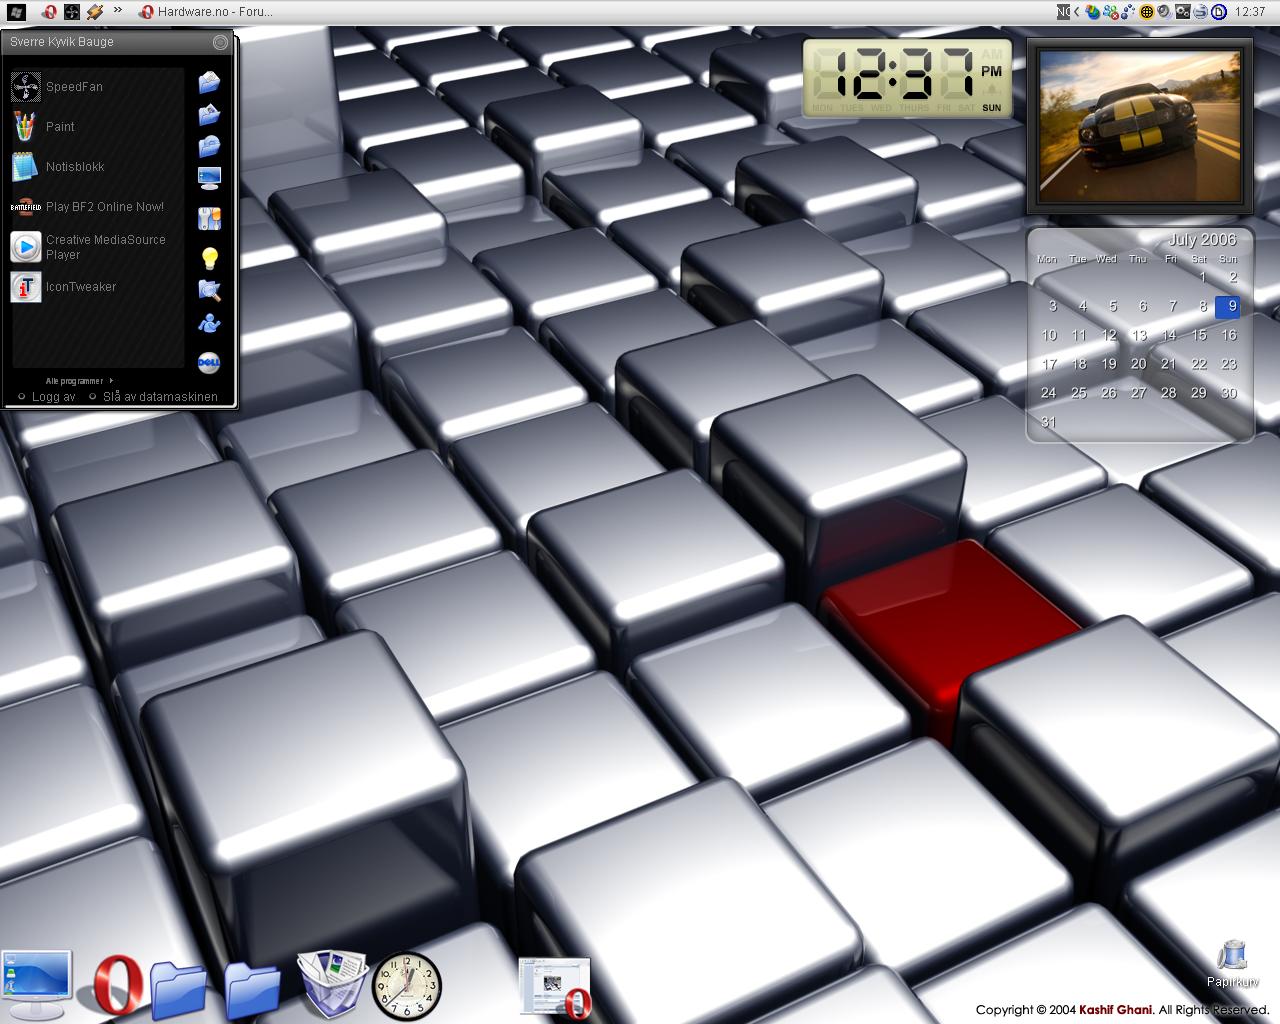
Task: Select day 15 in the calendar widget
Action: tap(1199, 335)
